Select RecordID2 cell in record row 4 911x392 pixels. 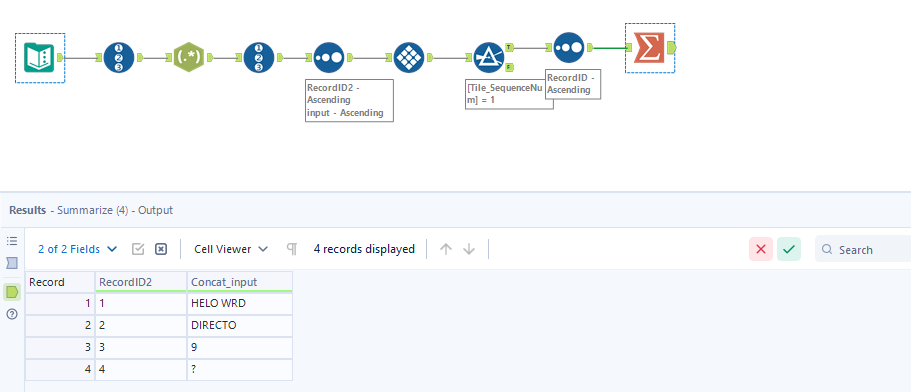point(141,369)
